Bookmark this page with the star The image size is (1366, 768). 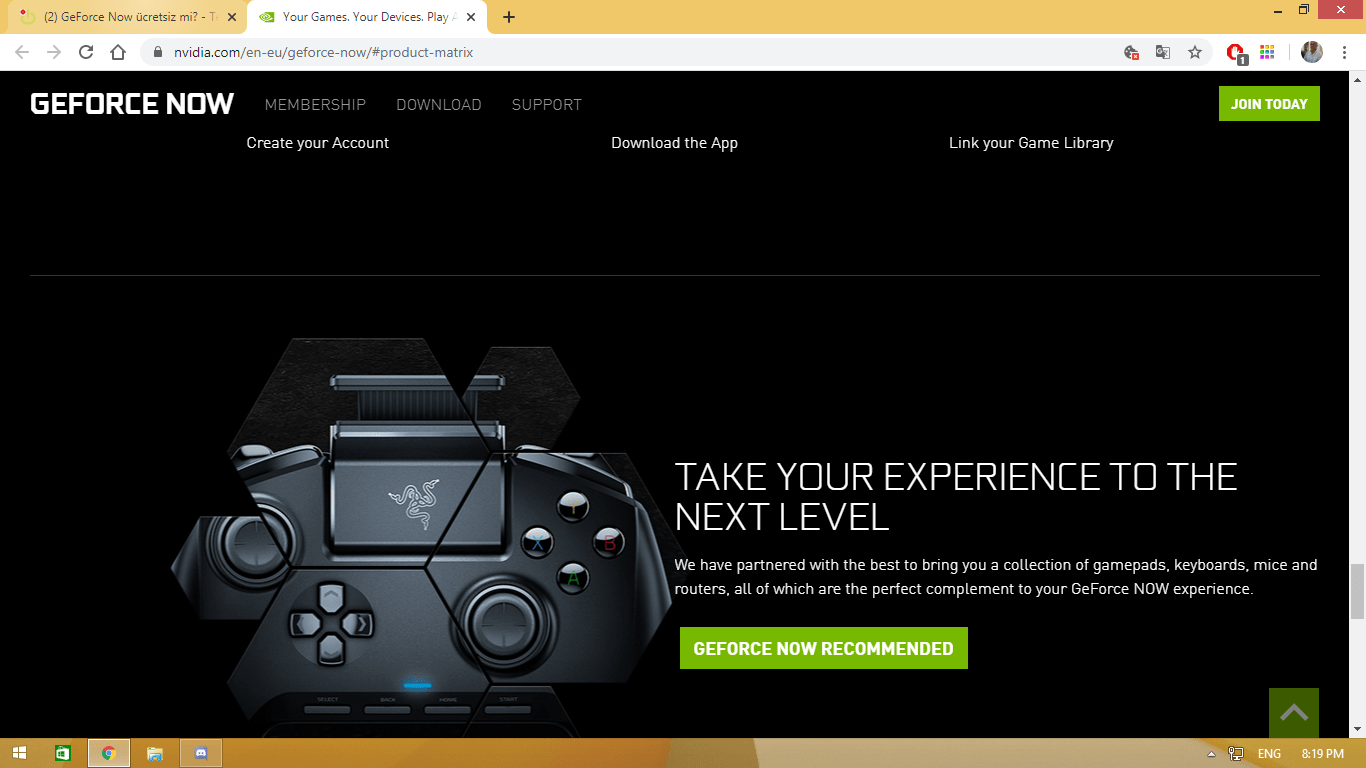coord(1195,52)
